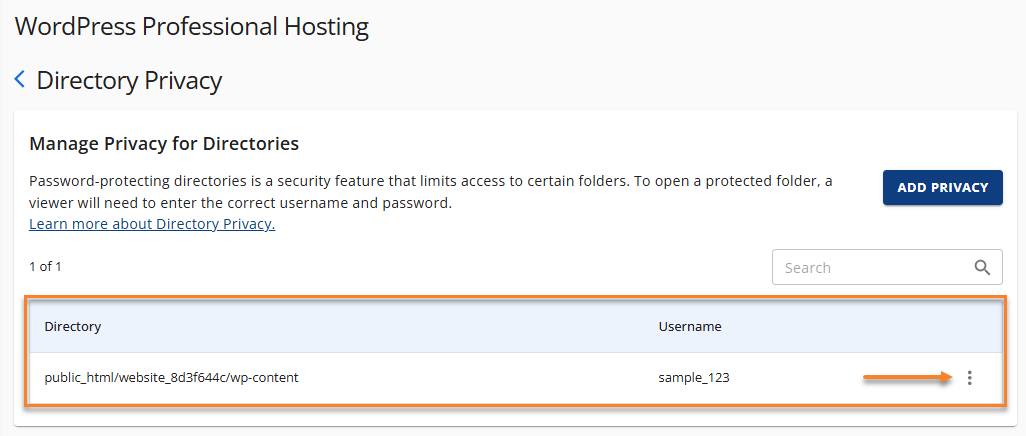Click the 1 of 1 results counter
Image resolution: width=1026 pixels, height=436 pixels.
(45, 267)
